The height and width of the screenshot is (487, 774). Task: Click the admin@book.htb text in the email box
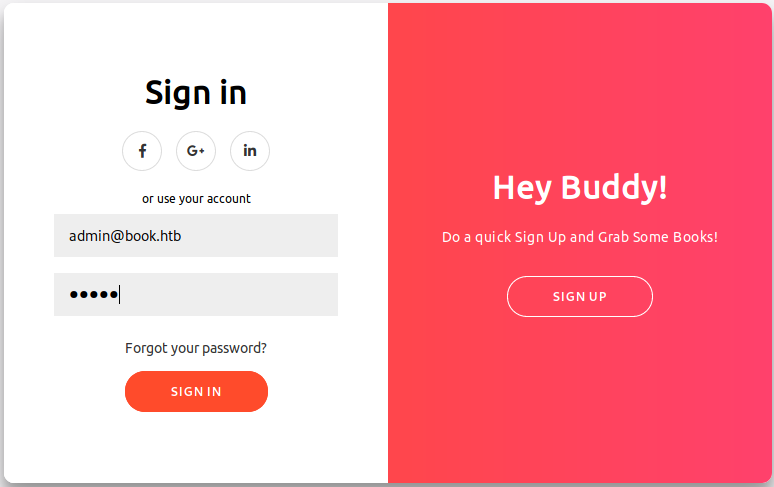point(125,236)
